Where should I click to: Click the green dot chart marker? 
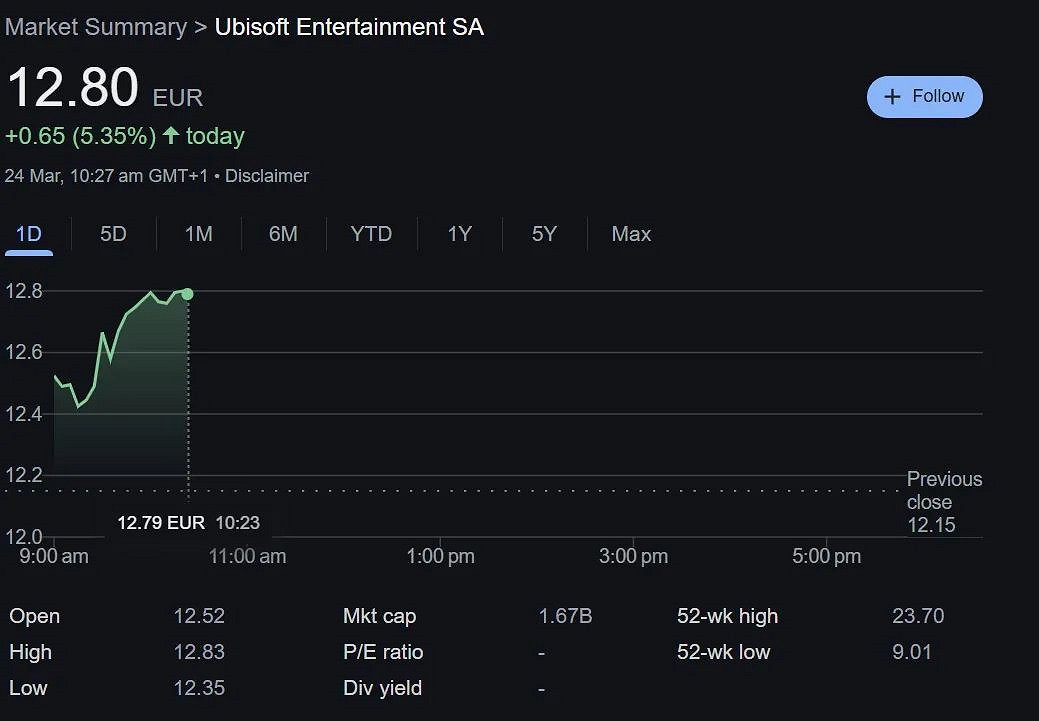[x=187, y=294]
